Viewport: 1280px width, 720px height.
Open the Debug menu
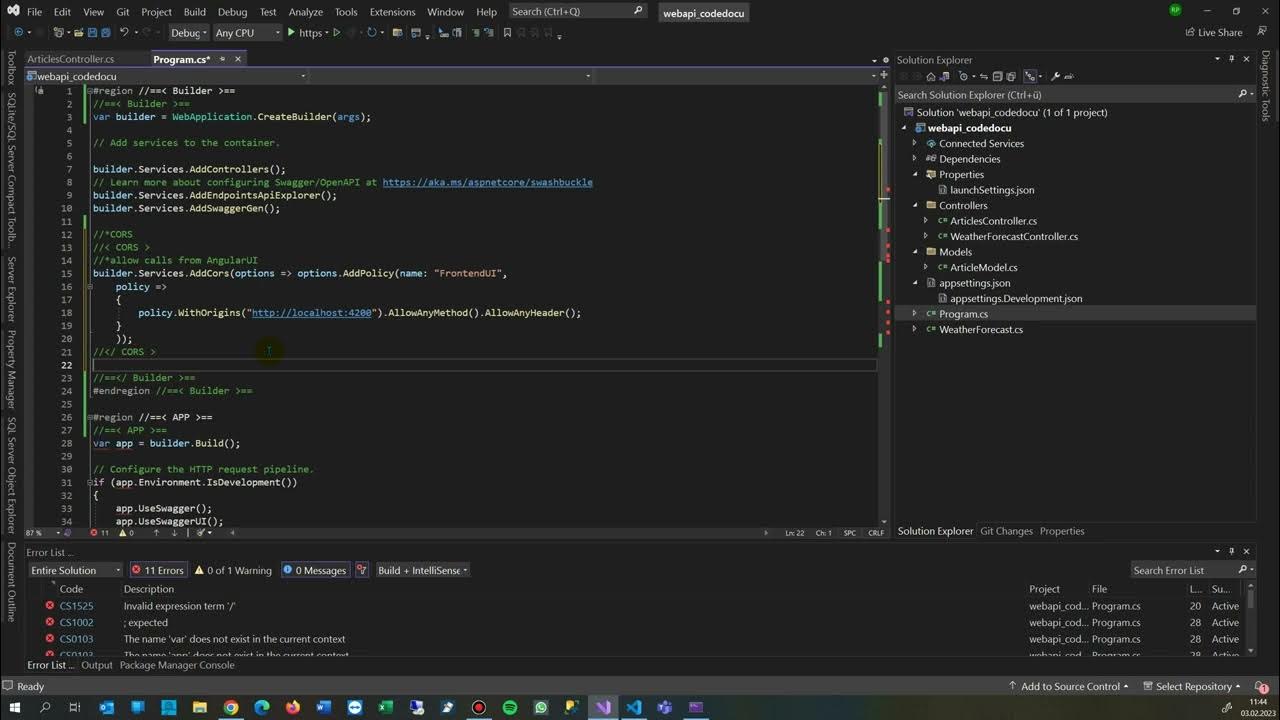(x=232, y=12)
